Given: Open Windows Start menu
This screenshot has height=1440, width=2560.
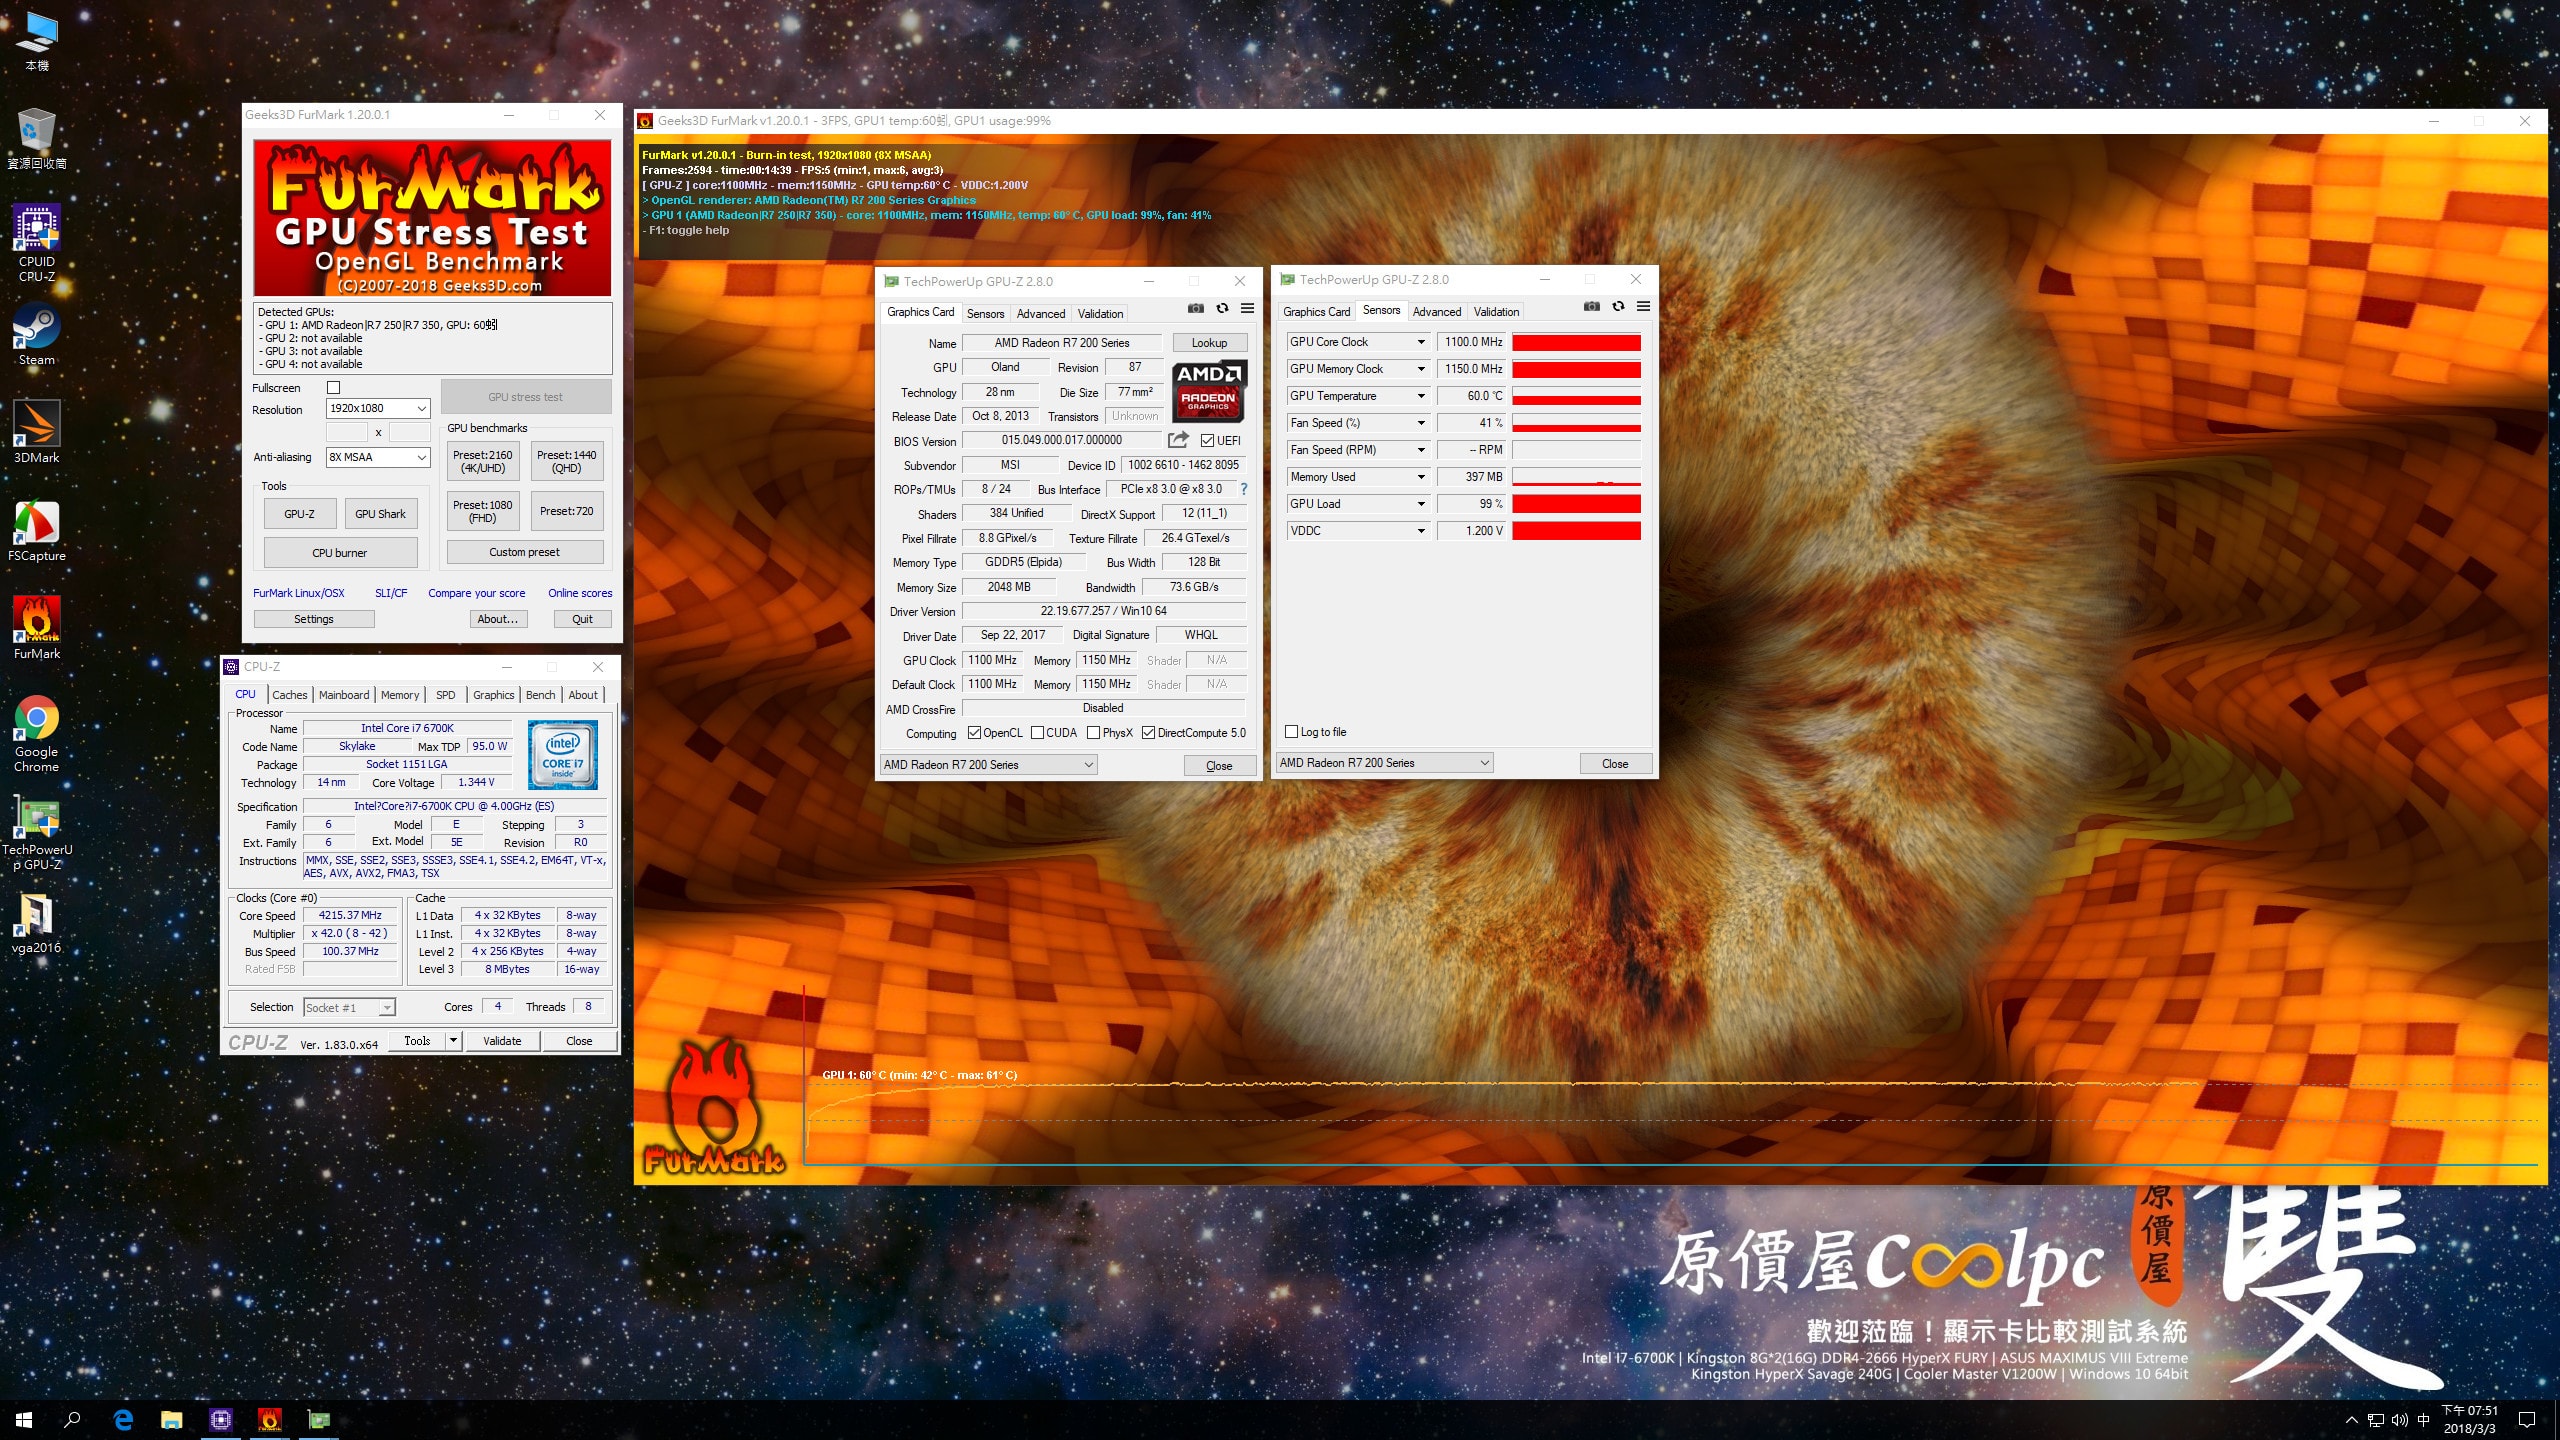Looking at the screenshot, I should [24, 1419].
